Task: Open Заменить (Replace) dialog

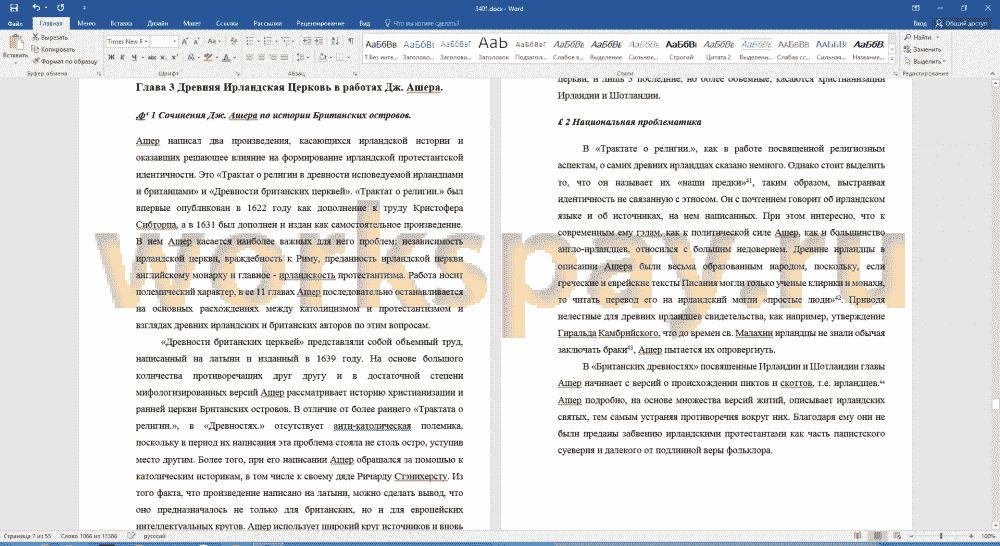Action: pyautogui.click(x=922, y=49)
